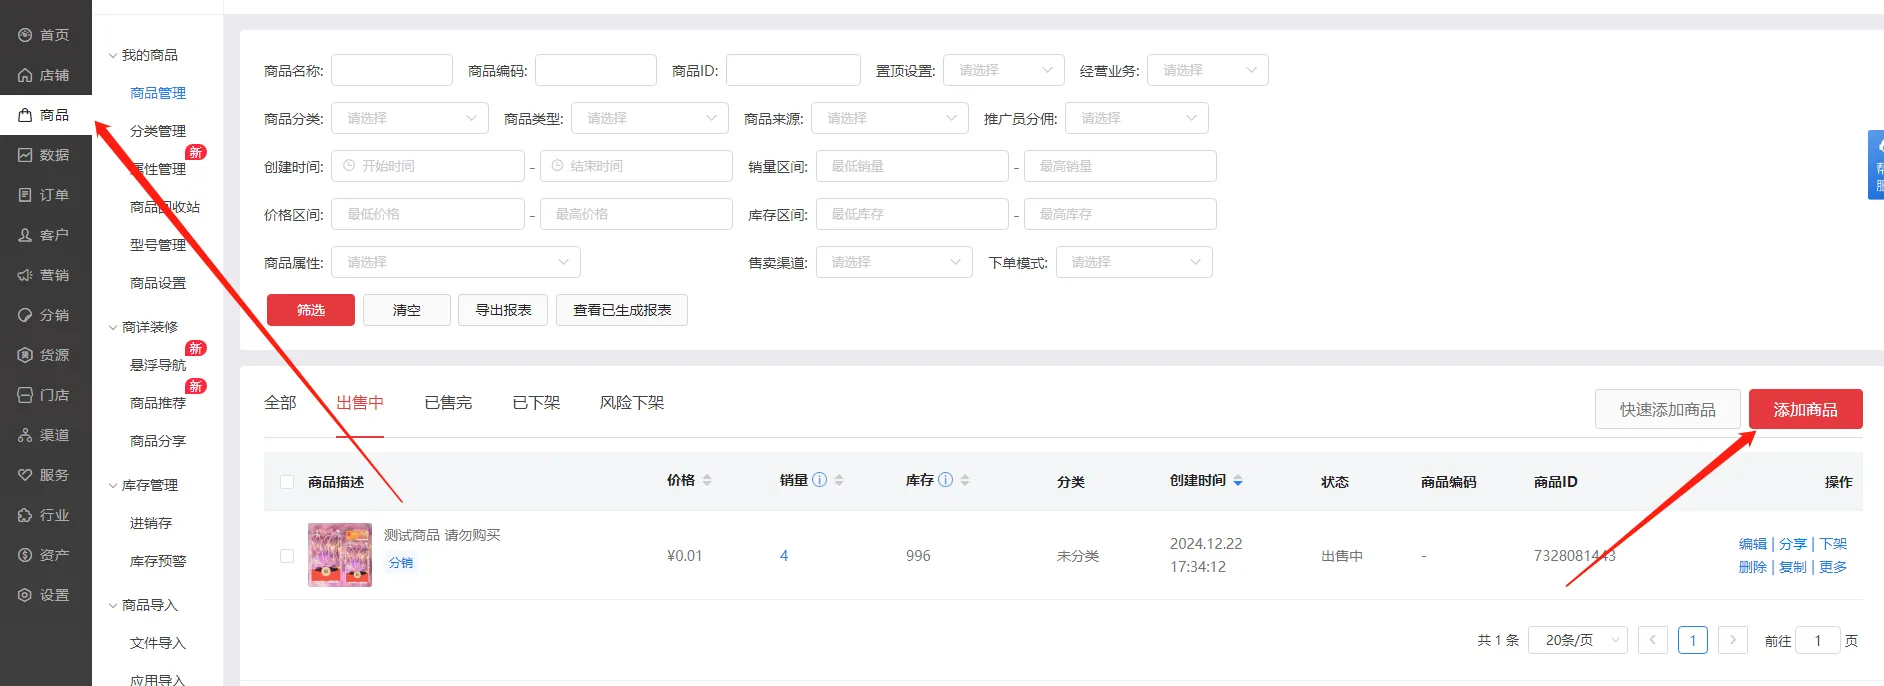The image size is (1884, 686).
Task: Open the 客户 customers sidebar item
Action: point(45,235)
